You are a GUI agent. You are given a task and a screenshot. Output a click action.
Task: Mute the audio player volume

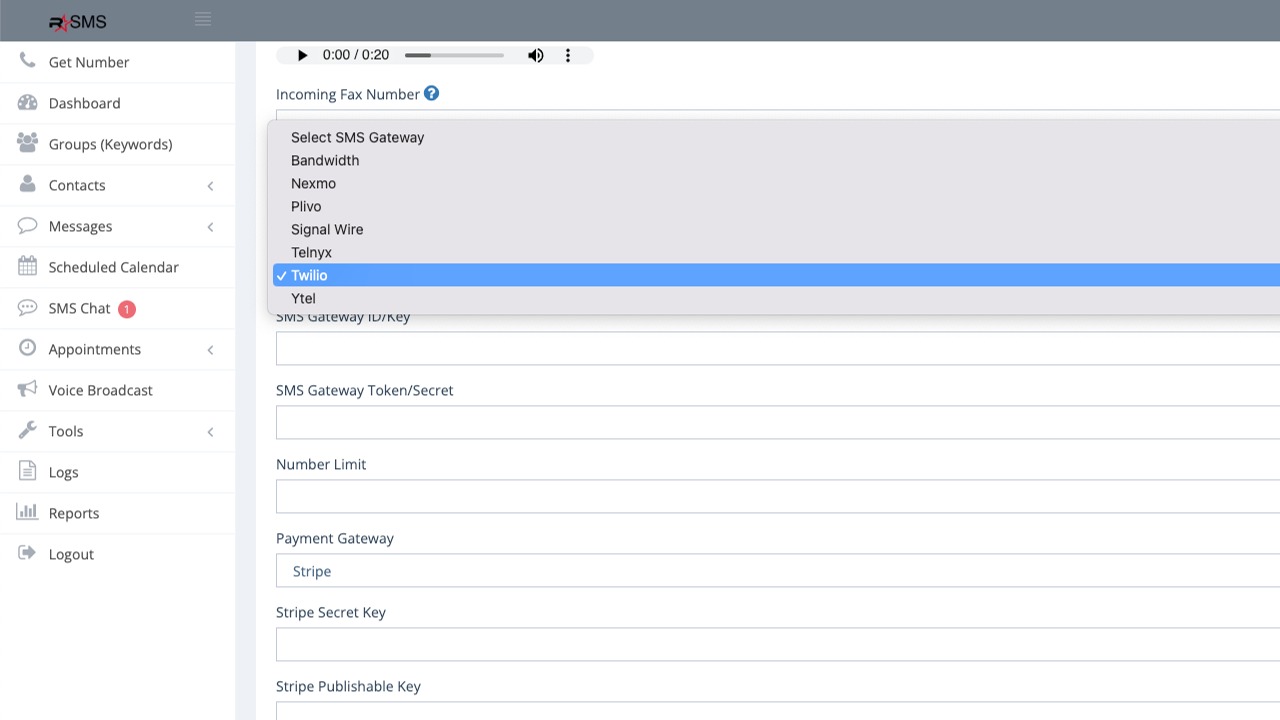click(x=536, y=55)
